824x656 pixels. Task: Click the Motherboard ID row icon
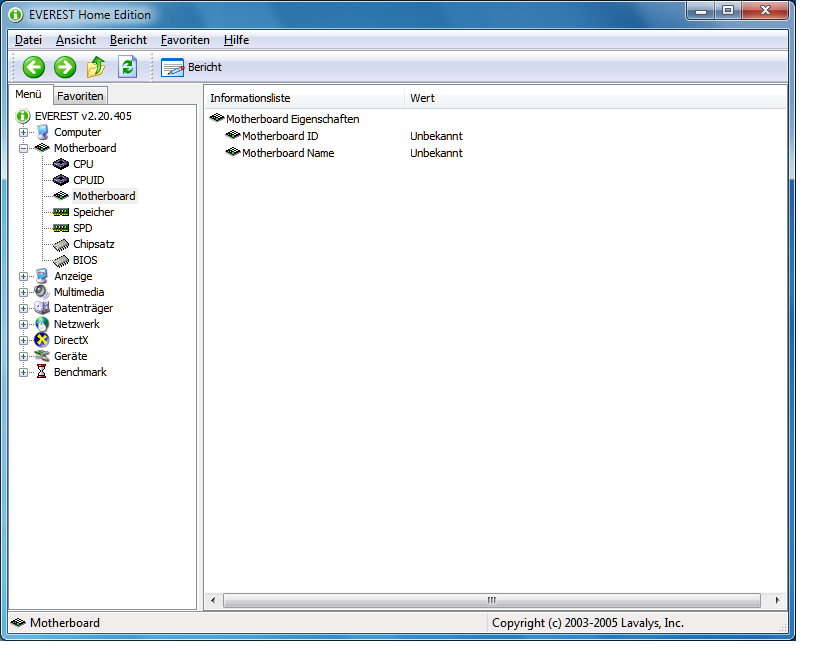click(x=233, y=135)
